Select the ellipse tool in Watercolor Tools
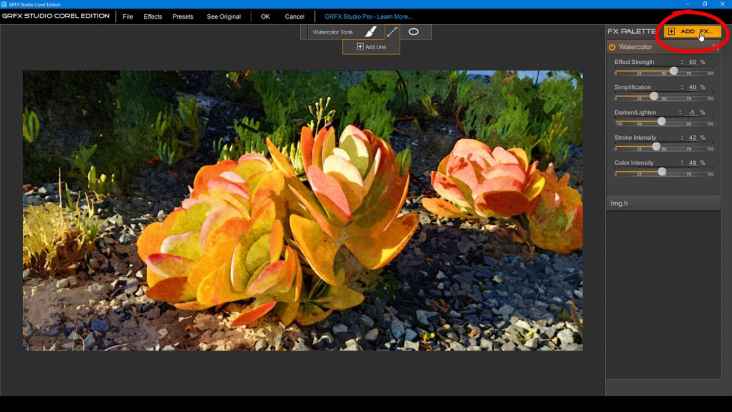The height and width of the screenshot is (412, 732). [x=413, y=32]
